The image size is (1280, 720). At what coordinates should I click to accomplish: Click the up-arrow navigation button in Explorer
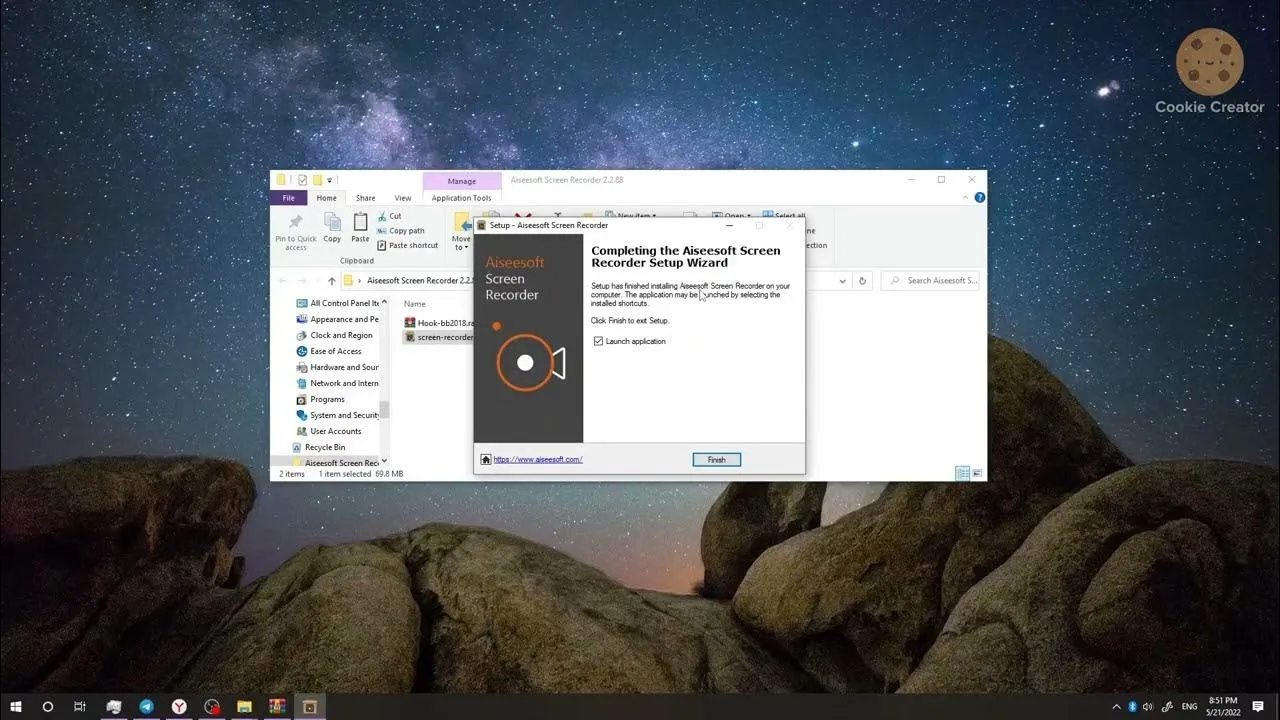pos(332,281)
